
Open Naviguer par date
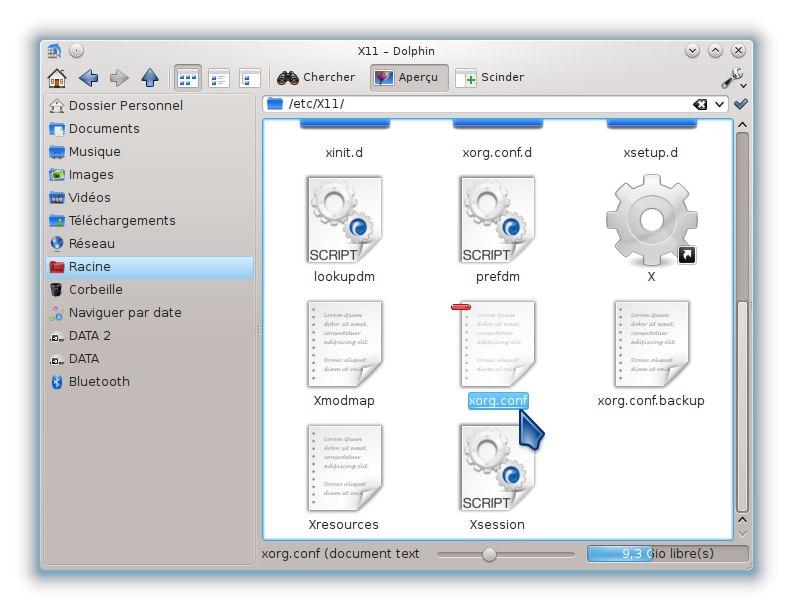coord(149,313)
